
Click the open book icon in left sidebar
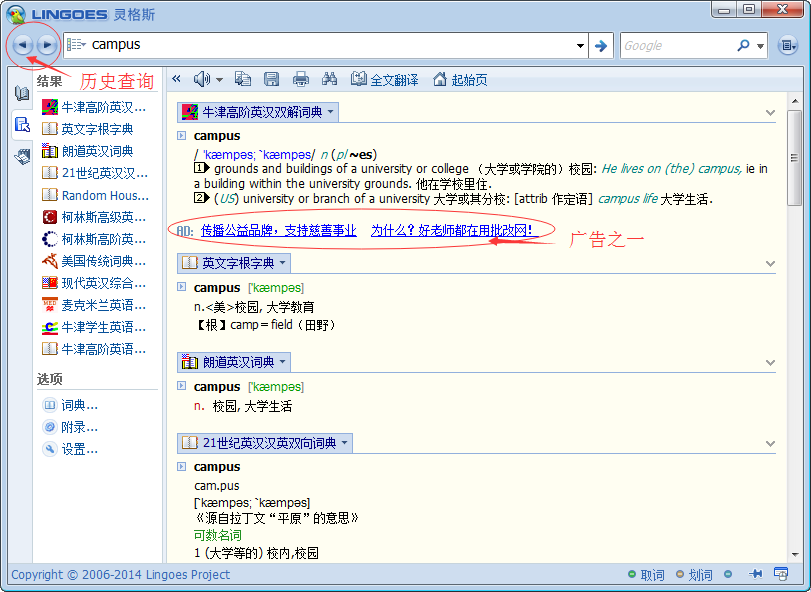22,94
